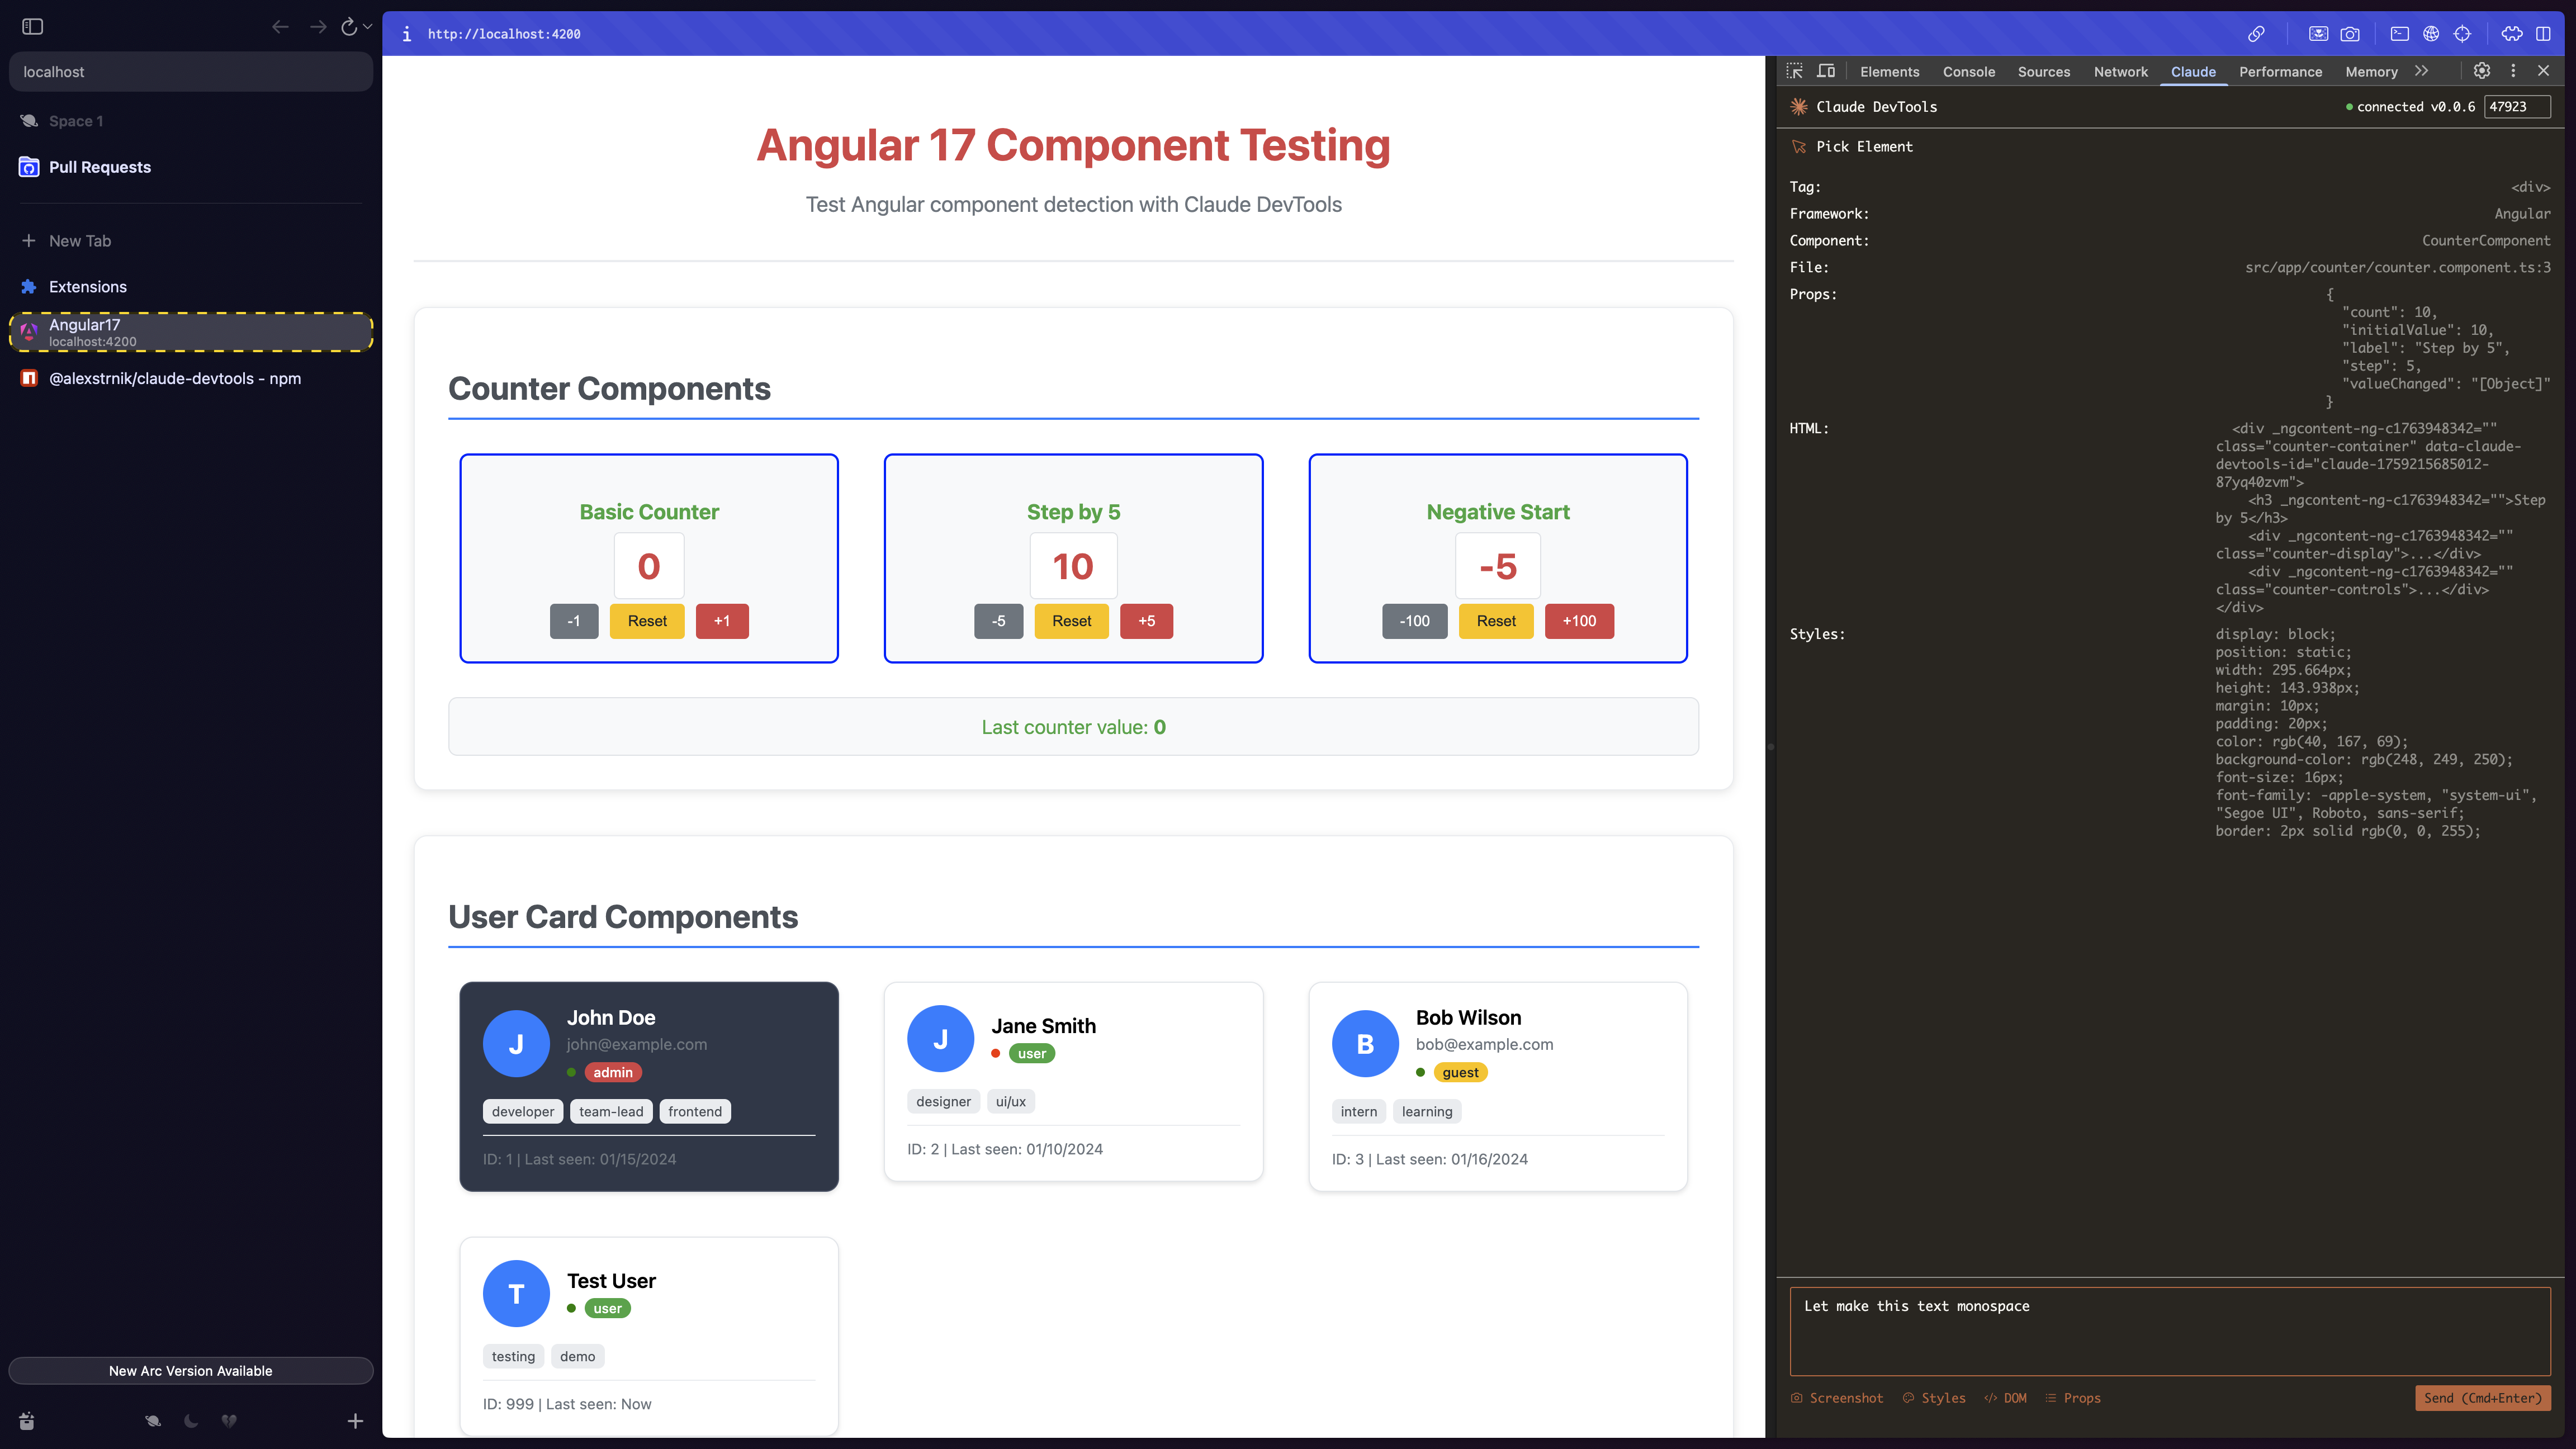2576x1449 pixels.
Task: Click Pick Element in Claude DevTools
Action: pyautogui.click(x=1852, y=147)
